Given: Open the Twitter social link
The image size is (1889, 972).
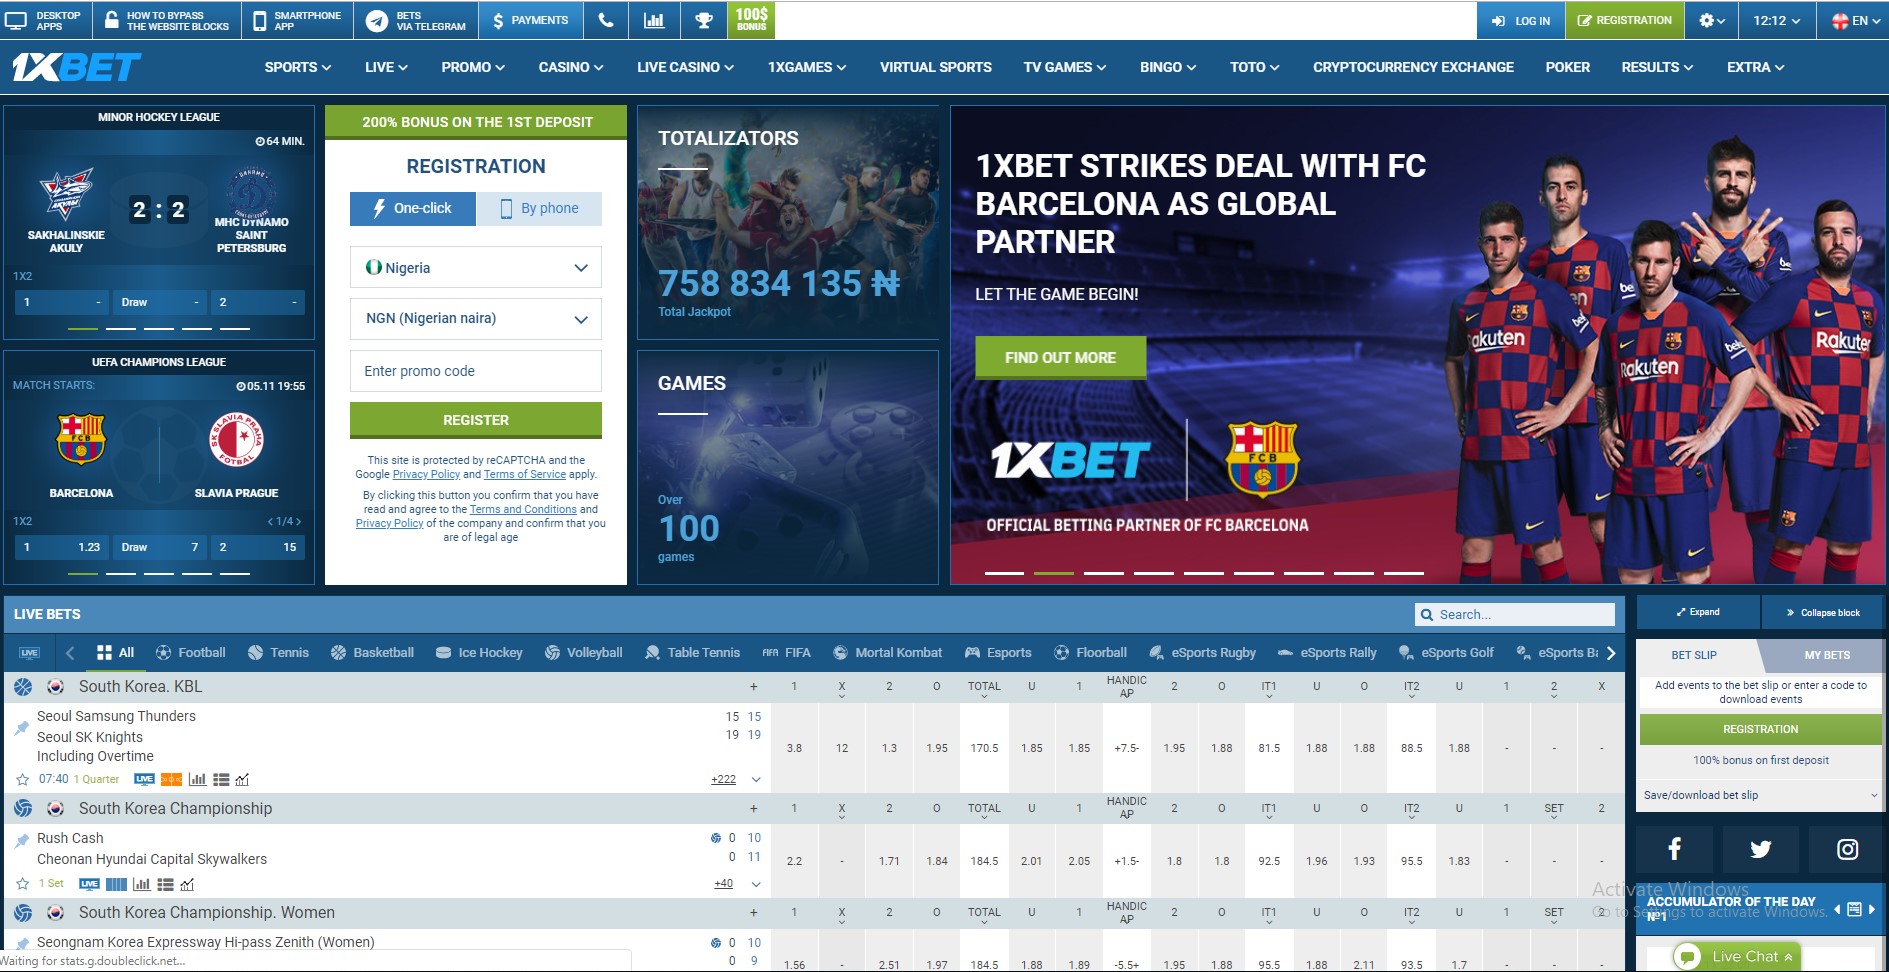Looking at the screenshot, I should coord(1760,849).
